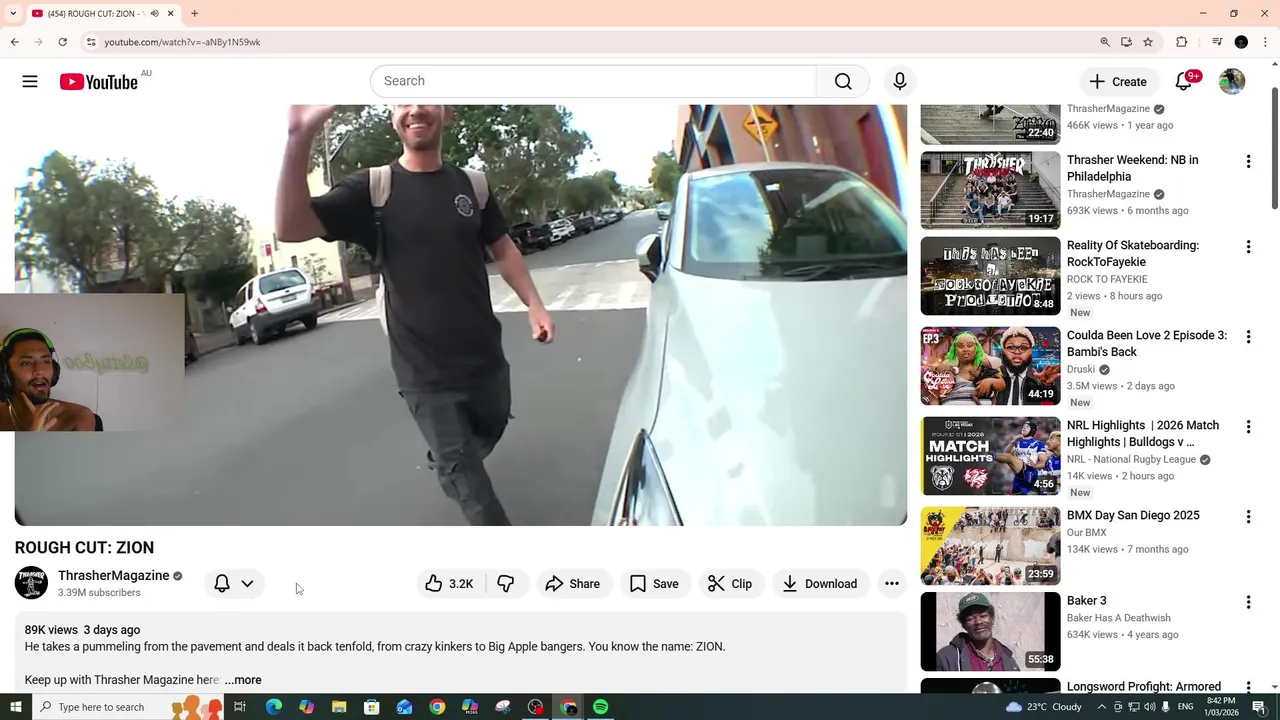This screenshot has height=720, width=1280.
Task: Download this video
Action: click(x=819, y=584)
